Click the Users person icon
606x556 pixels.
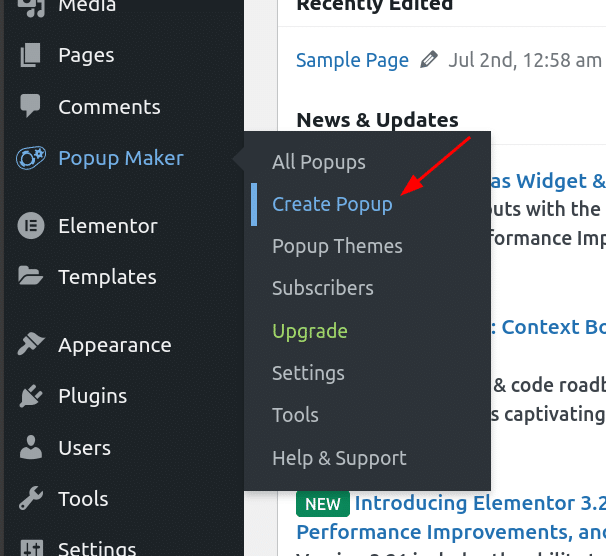click(31, 447)
